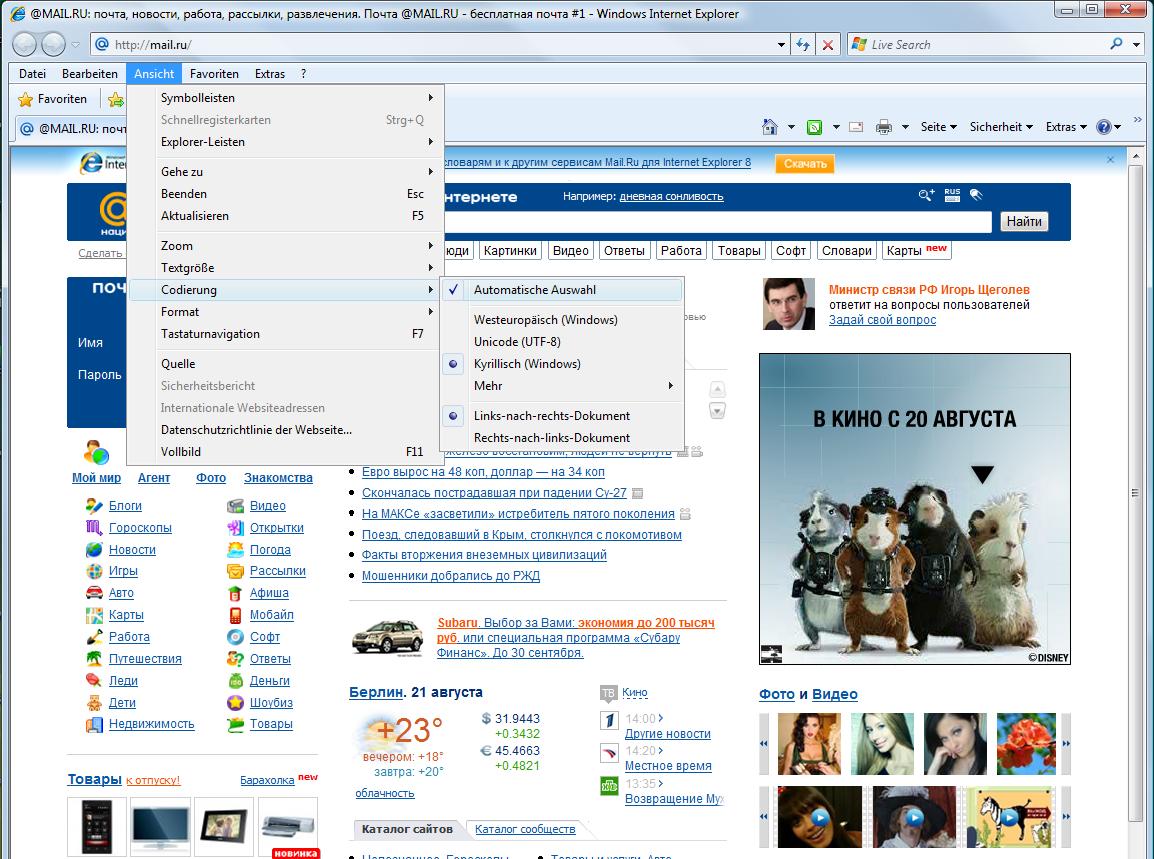Select Unicode (UTF-8) encoding

point(562,342)
